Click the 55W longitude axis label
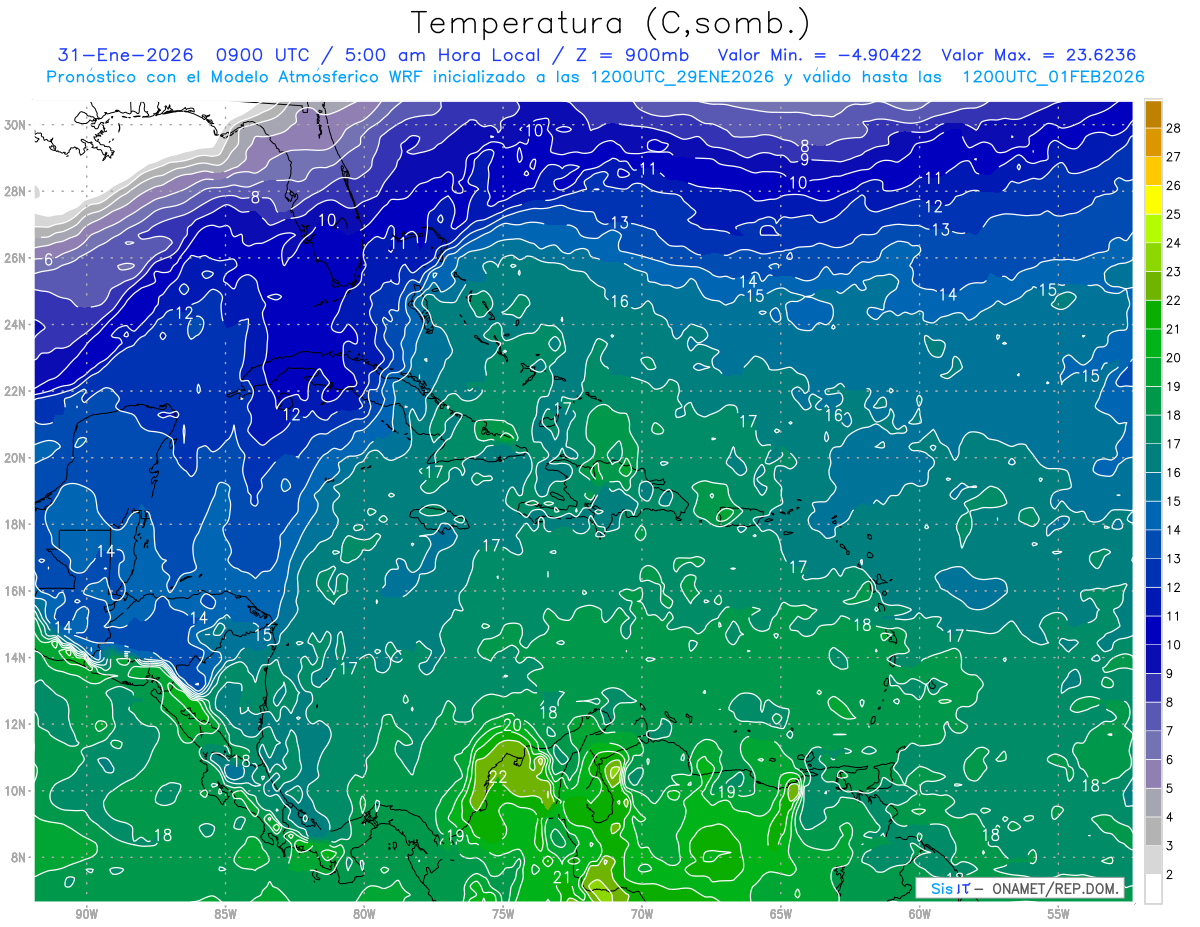Viewport: 1200px width, 927px height. [x=1059, y=914]
